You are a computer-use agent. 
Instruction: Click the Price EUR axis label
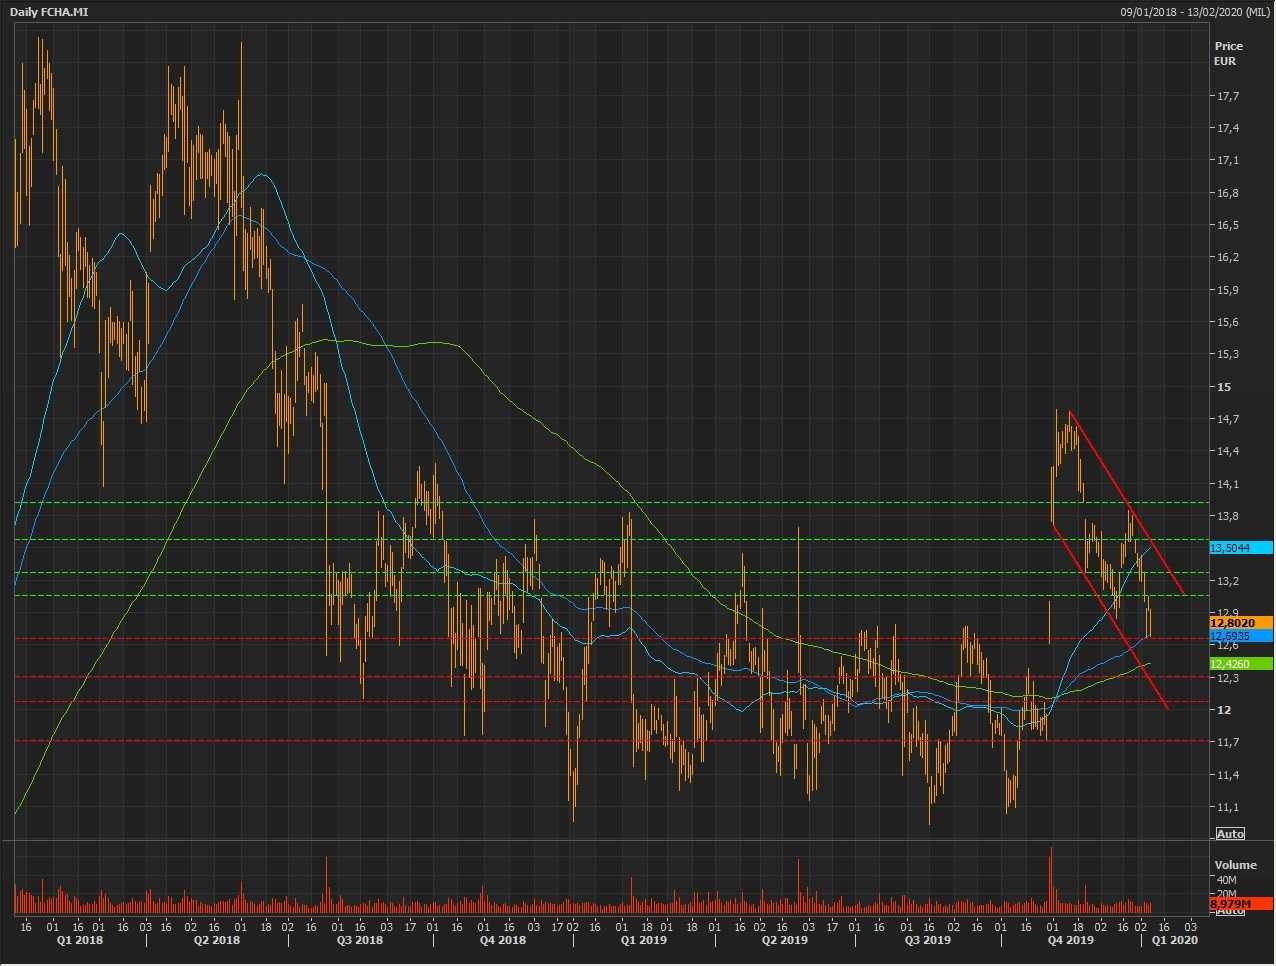click(1228, 53)
